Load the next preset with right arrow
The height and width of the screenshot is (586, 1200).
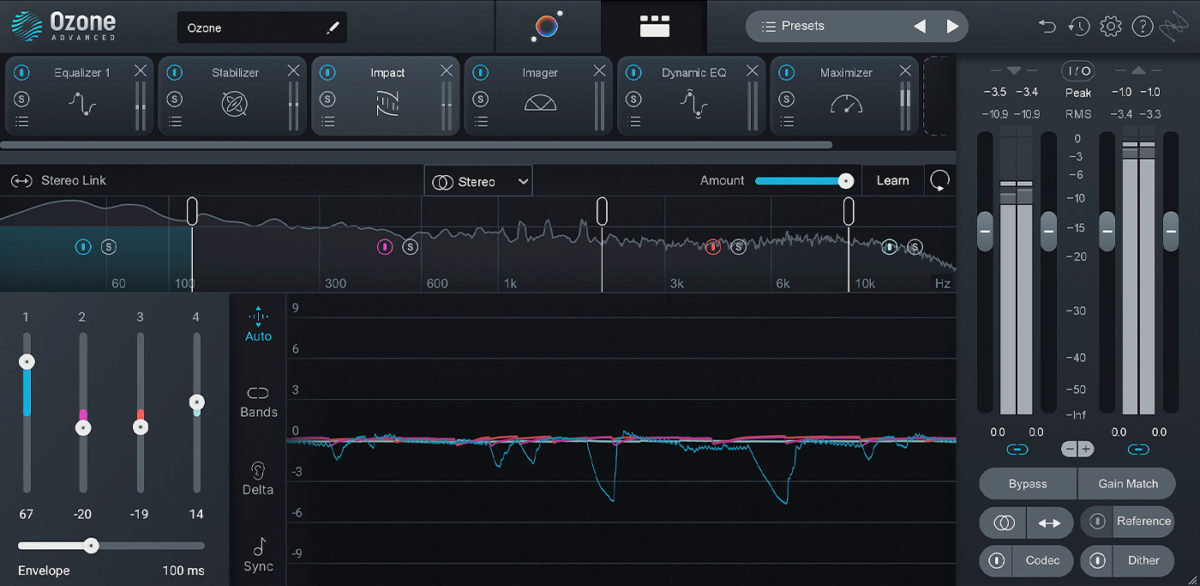click(x=952, y=27)
